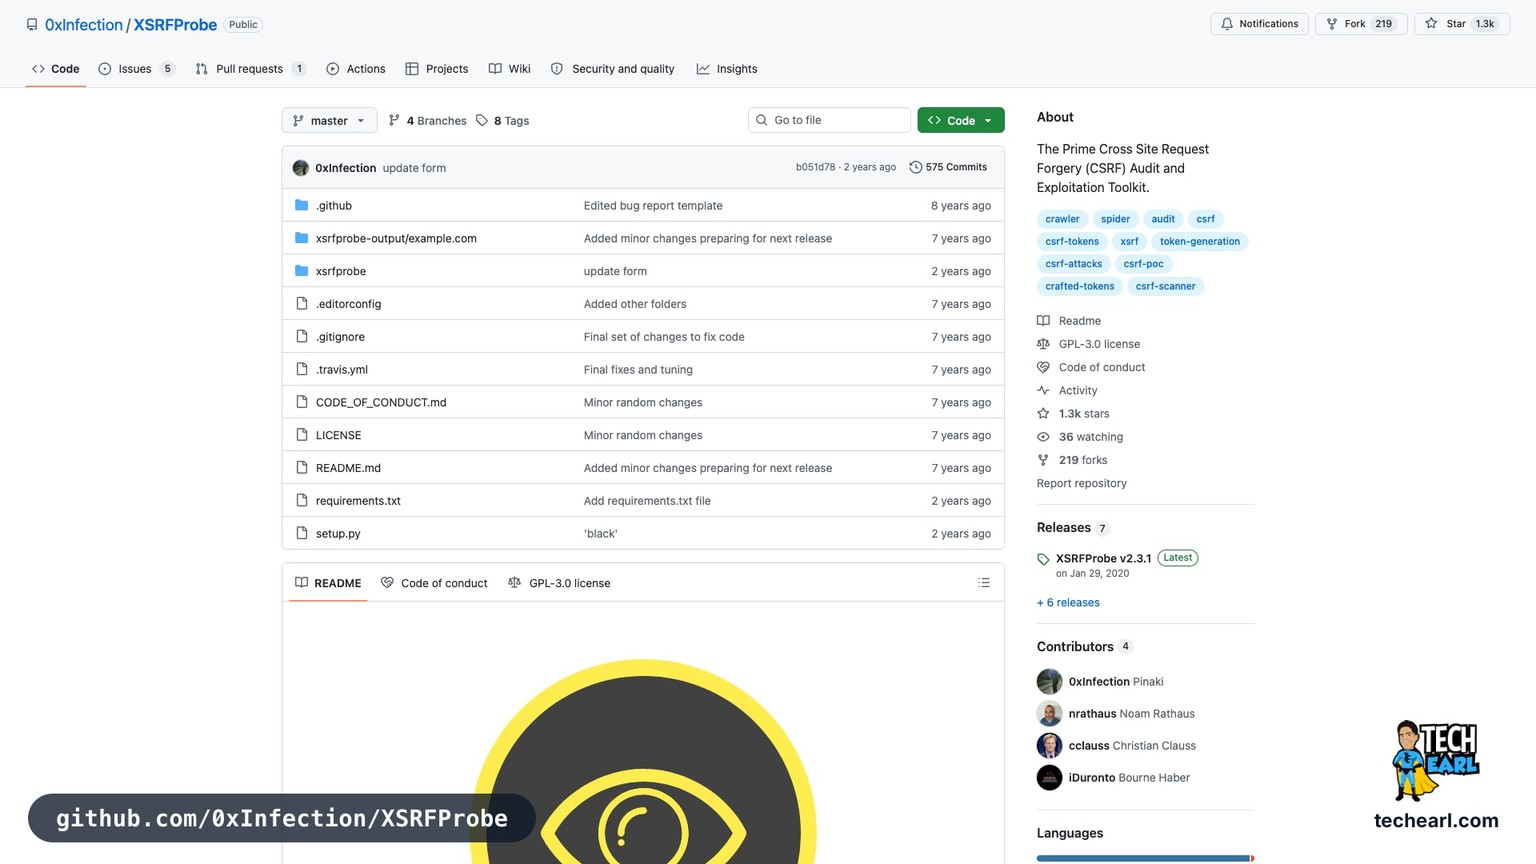The width and height of the screenshot is (1536, 864).
Task: Click the crawler topic tag
Action: tap(1062, 219)
